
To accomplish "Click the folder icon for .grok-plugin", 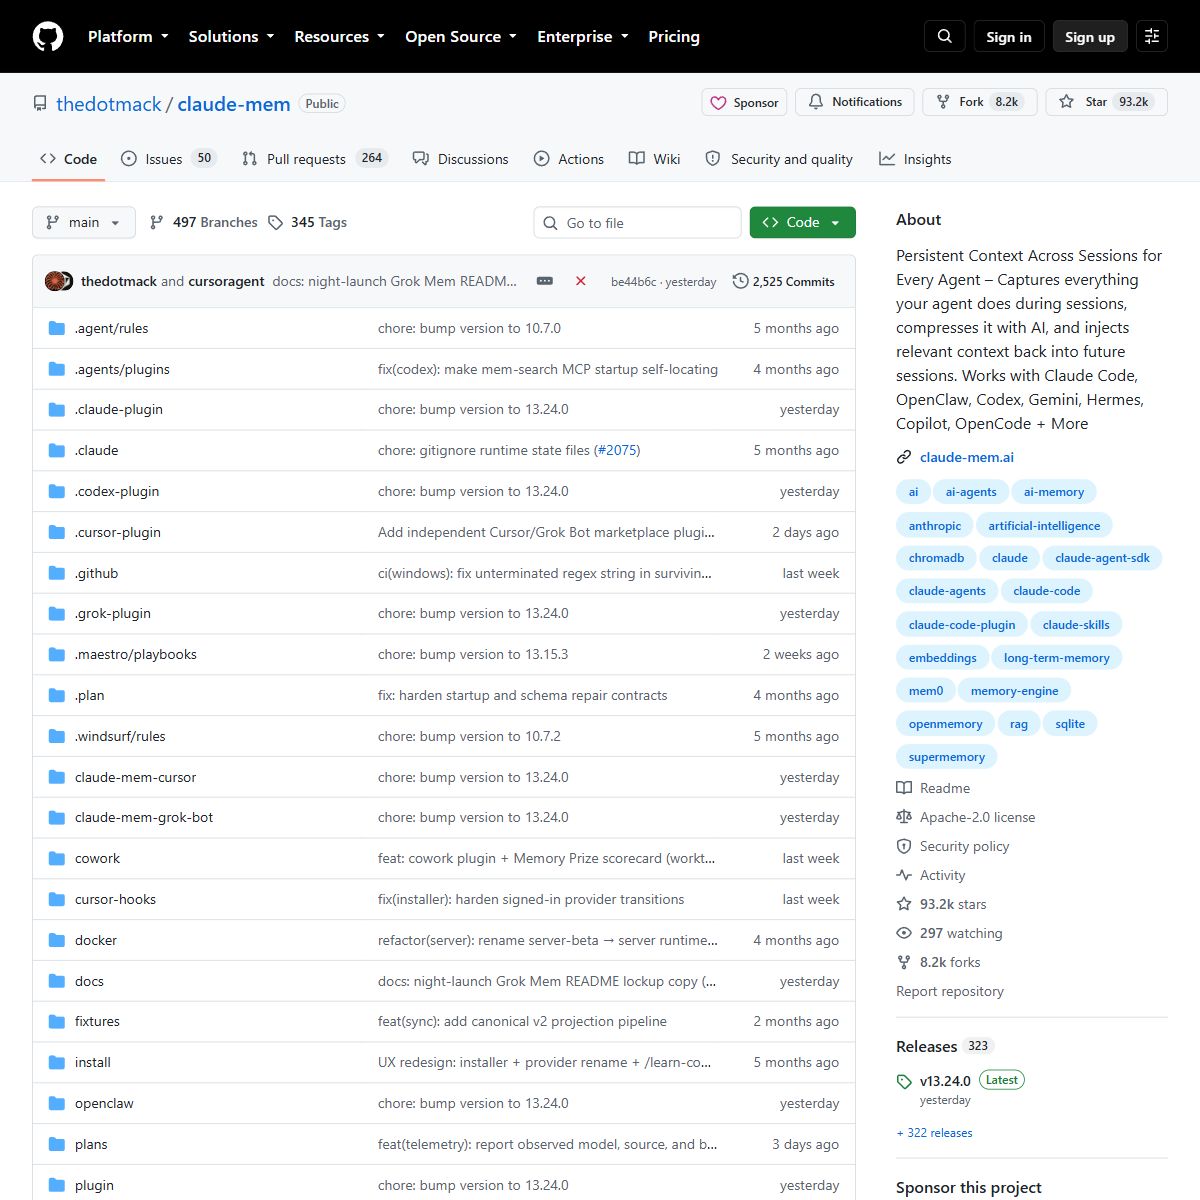I will 57,613.
